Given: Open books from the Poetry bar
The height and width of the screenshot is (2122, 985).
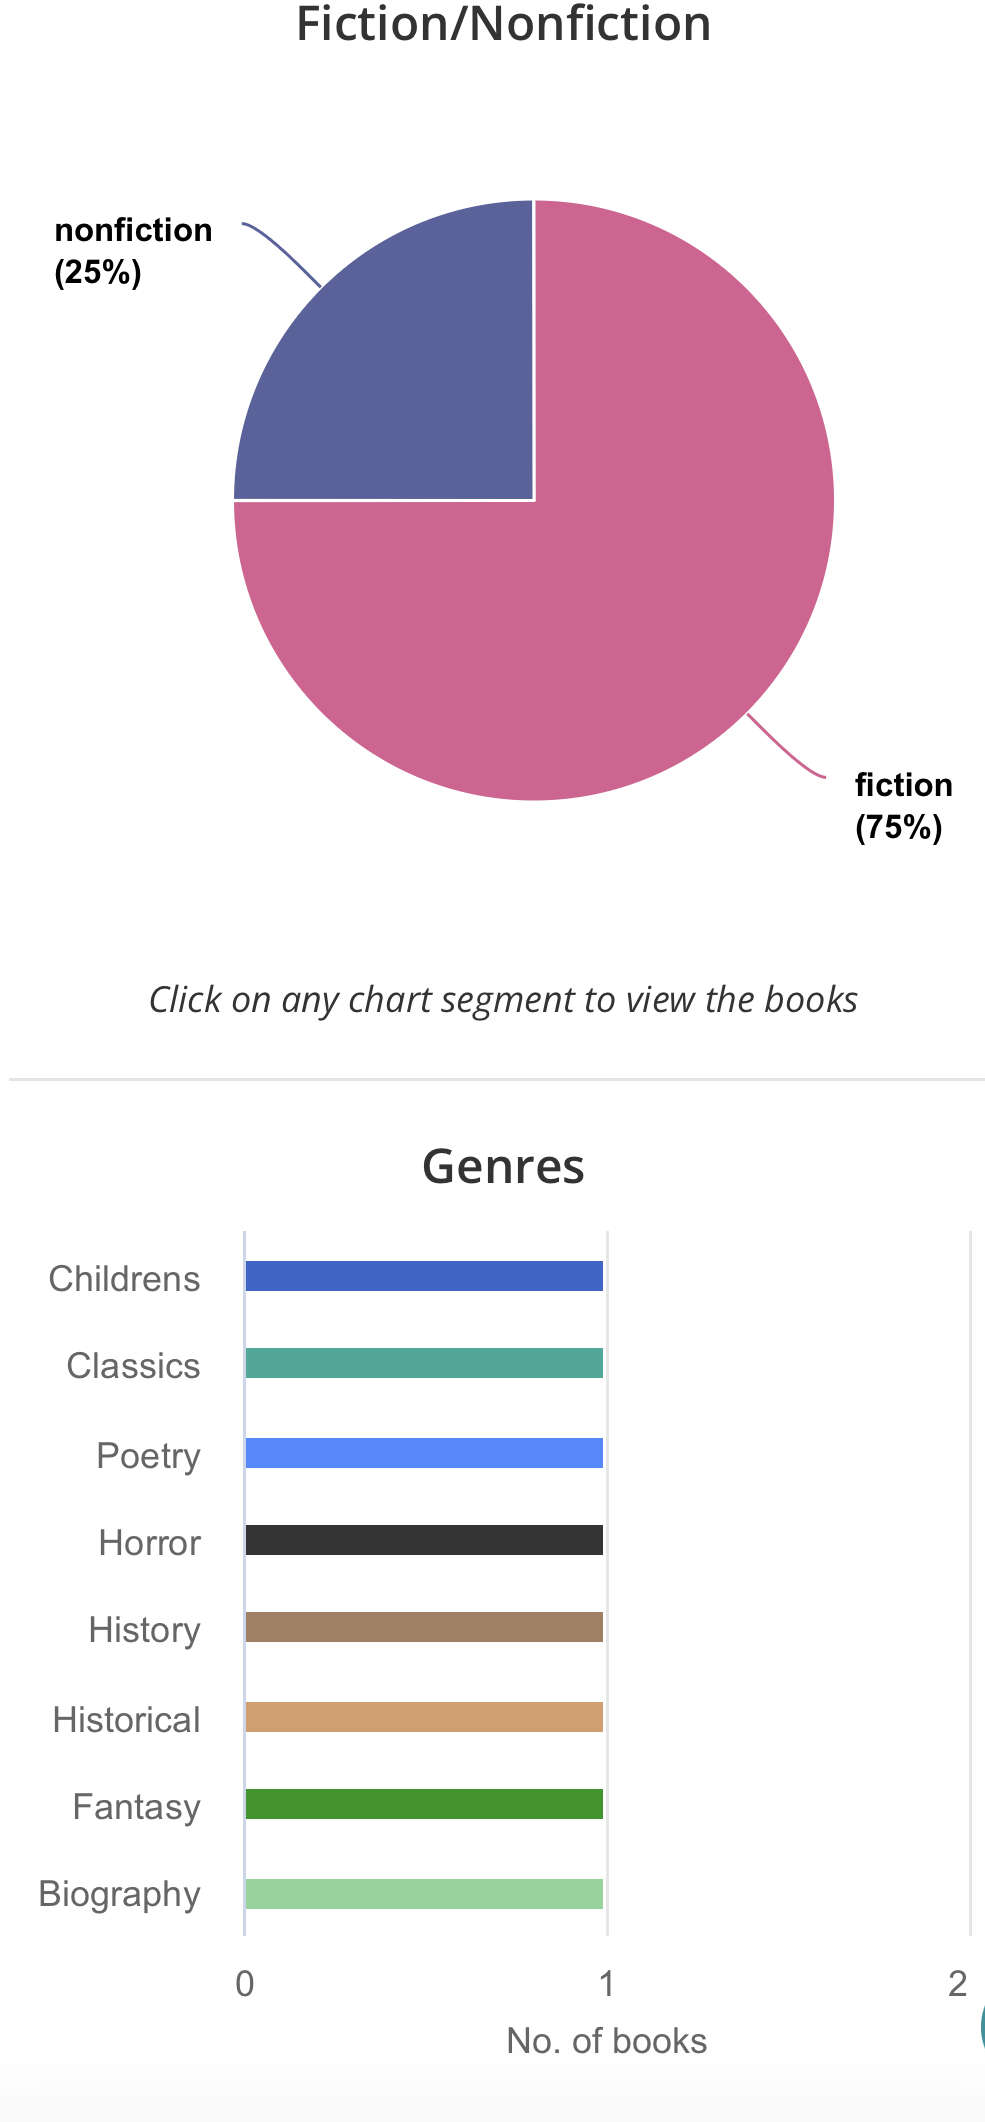Looking at the screenshot, I should 424,1453.
